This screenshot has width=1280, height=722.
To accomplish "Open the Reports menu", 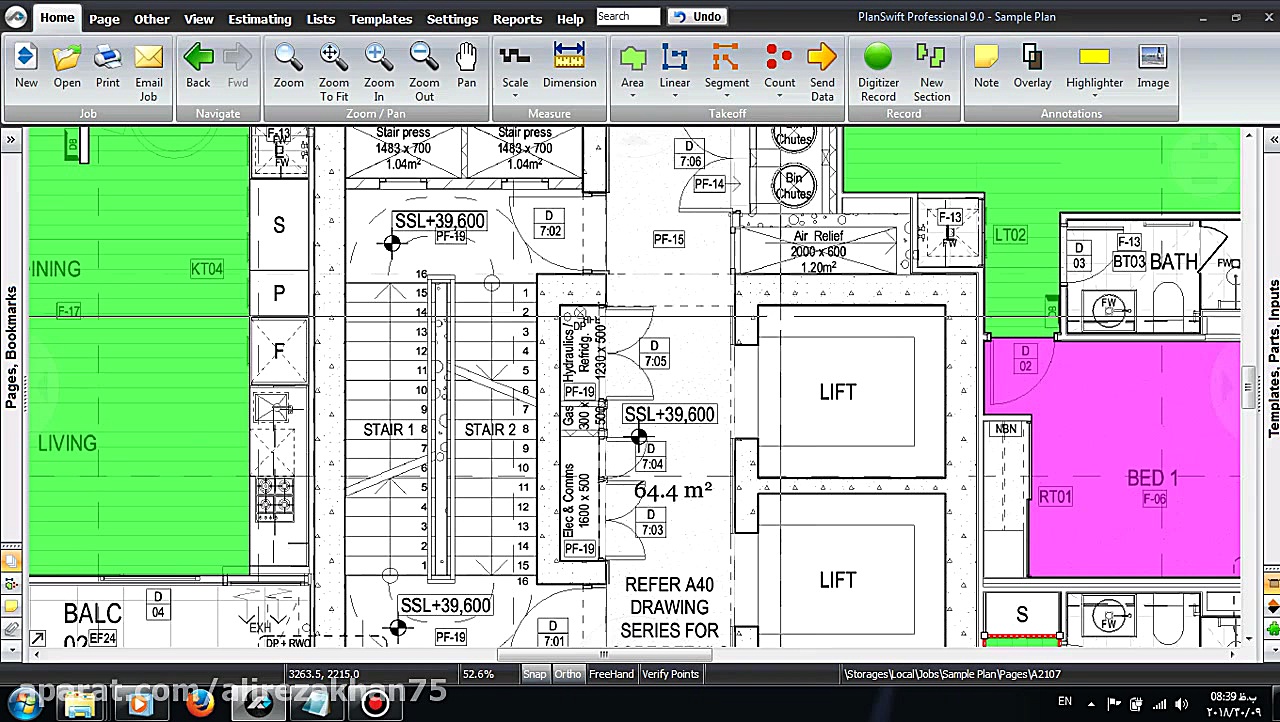I will click(517, 18).
